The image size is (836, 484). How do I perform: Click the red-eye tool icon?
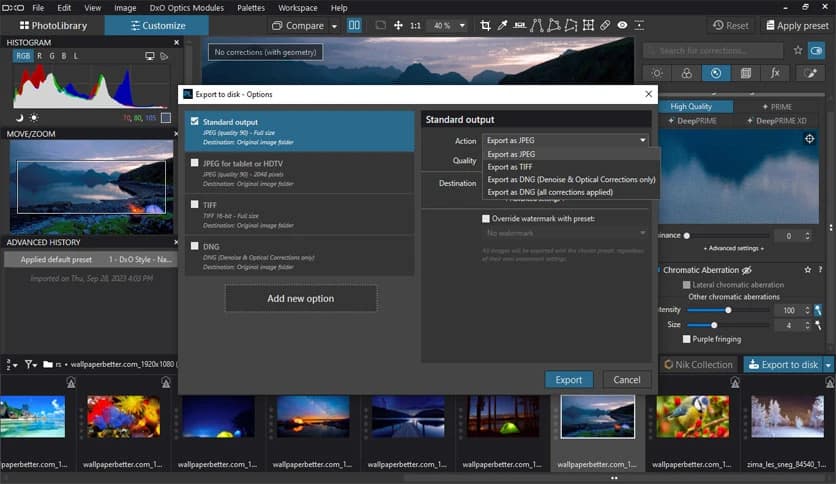click(x=622, y=25)
